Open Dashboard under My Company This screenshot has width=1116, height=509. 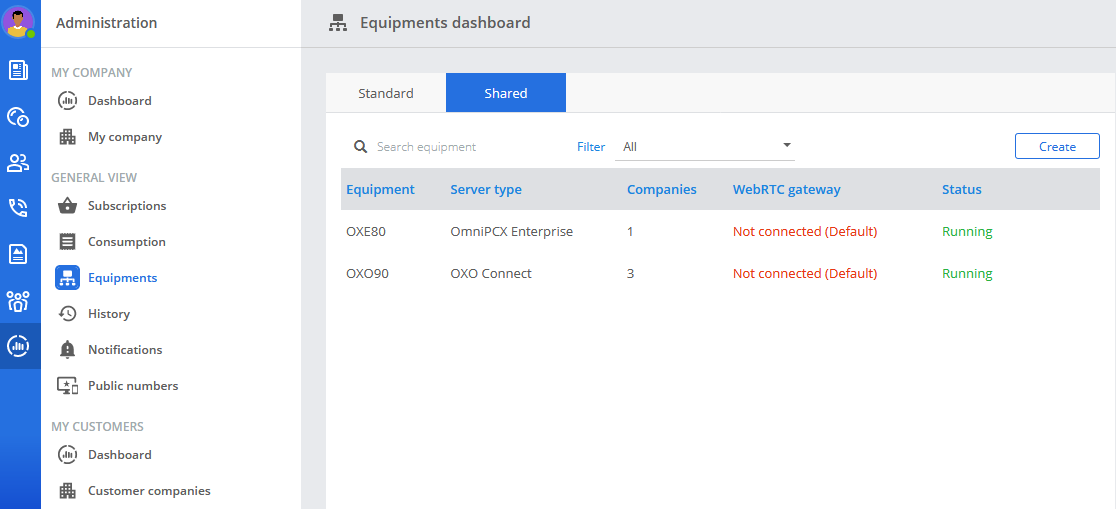click(120, 100)
